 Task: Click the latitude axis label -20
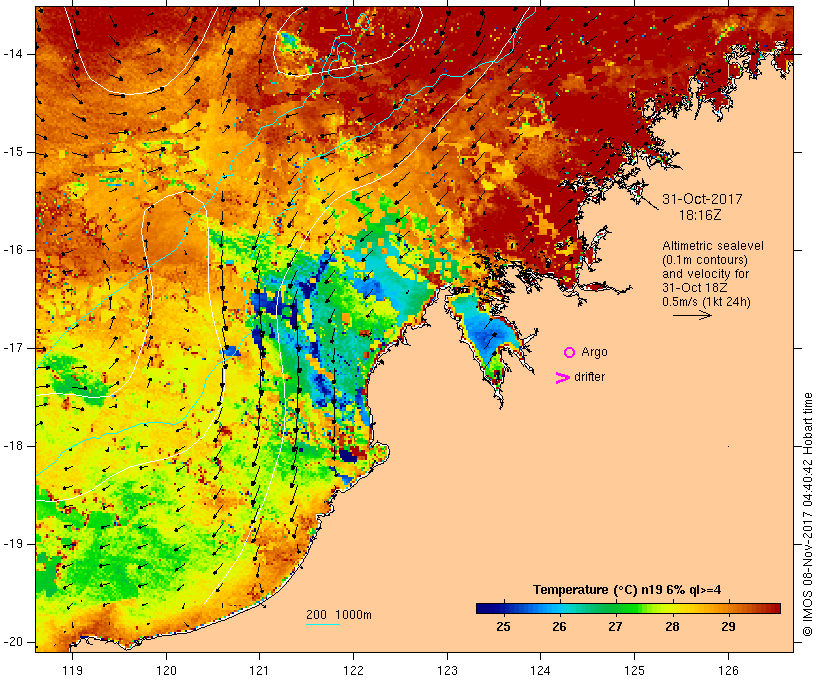coord(13,642)
